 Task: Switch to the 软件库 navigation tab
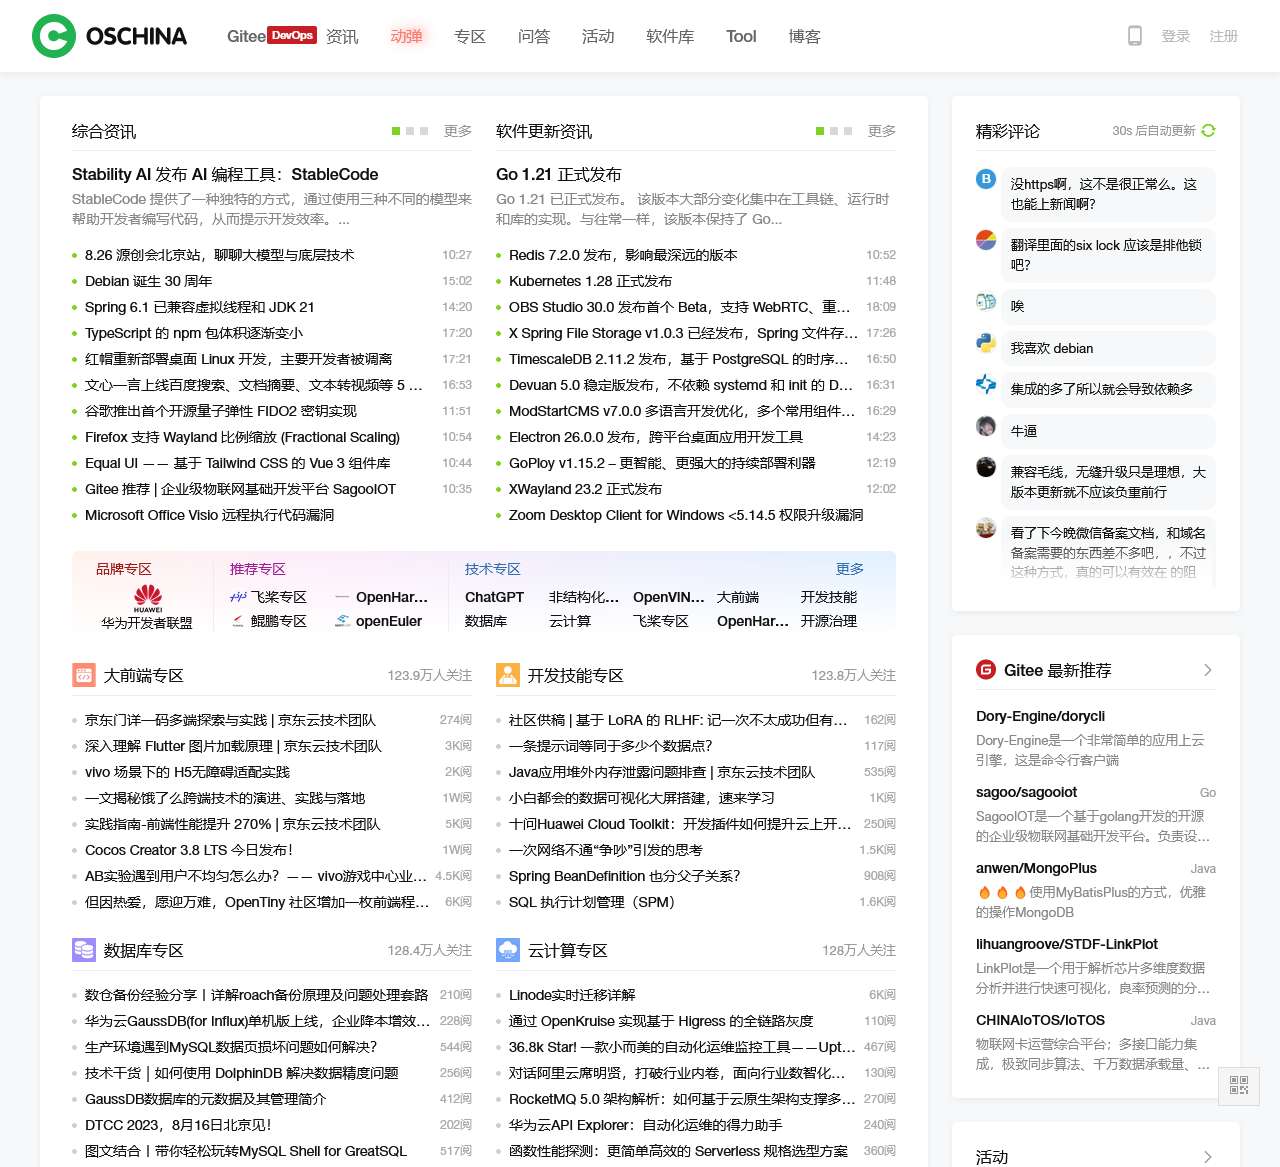point(670,36)
